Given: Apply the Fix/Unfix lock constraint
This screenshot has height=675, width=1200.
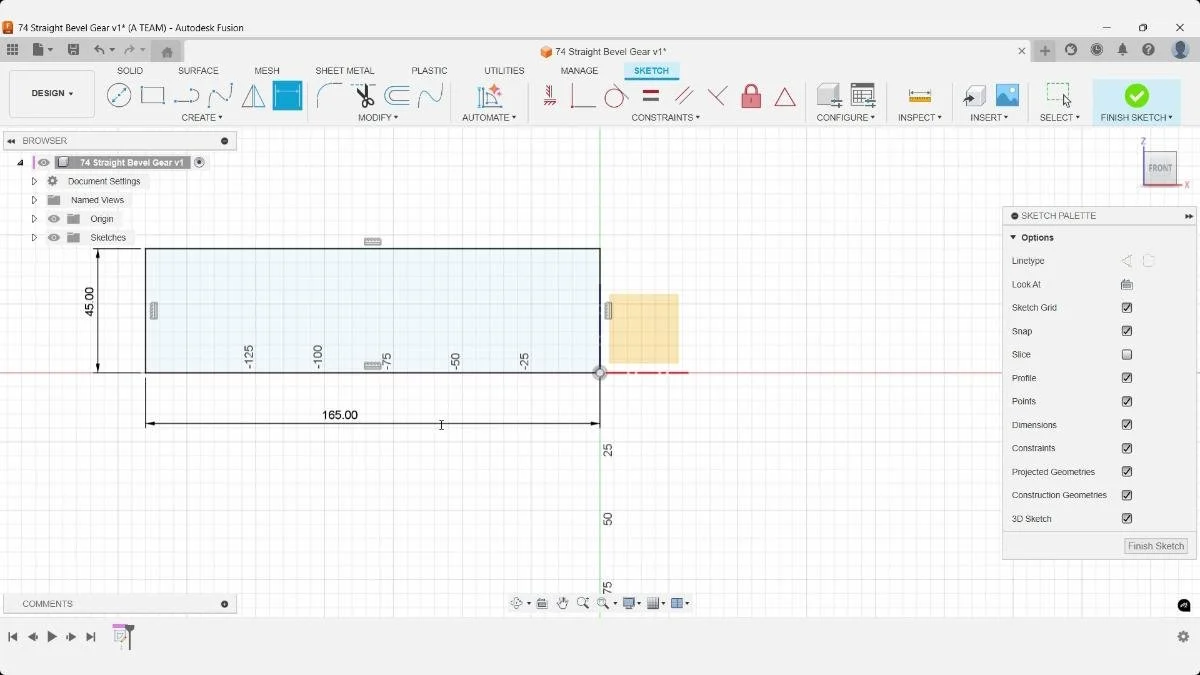Looking at the screenshot, I should point(751,96).
